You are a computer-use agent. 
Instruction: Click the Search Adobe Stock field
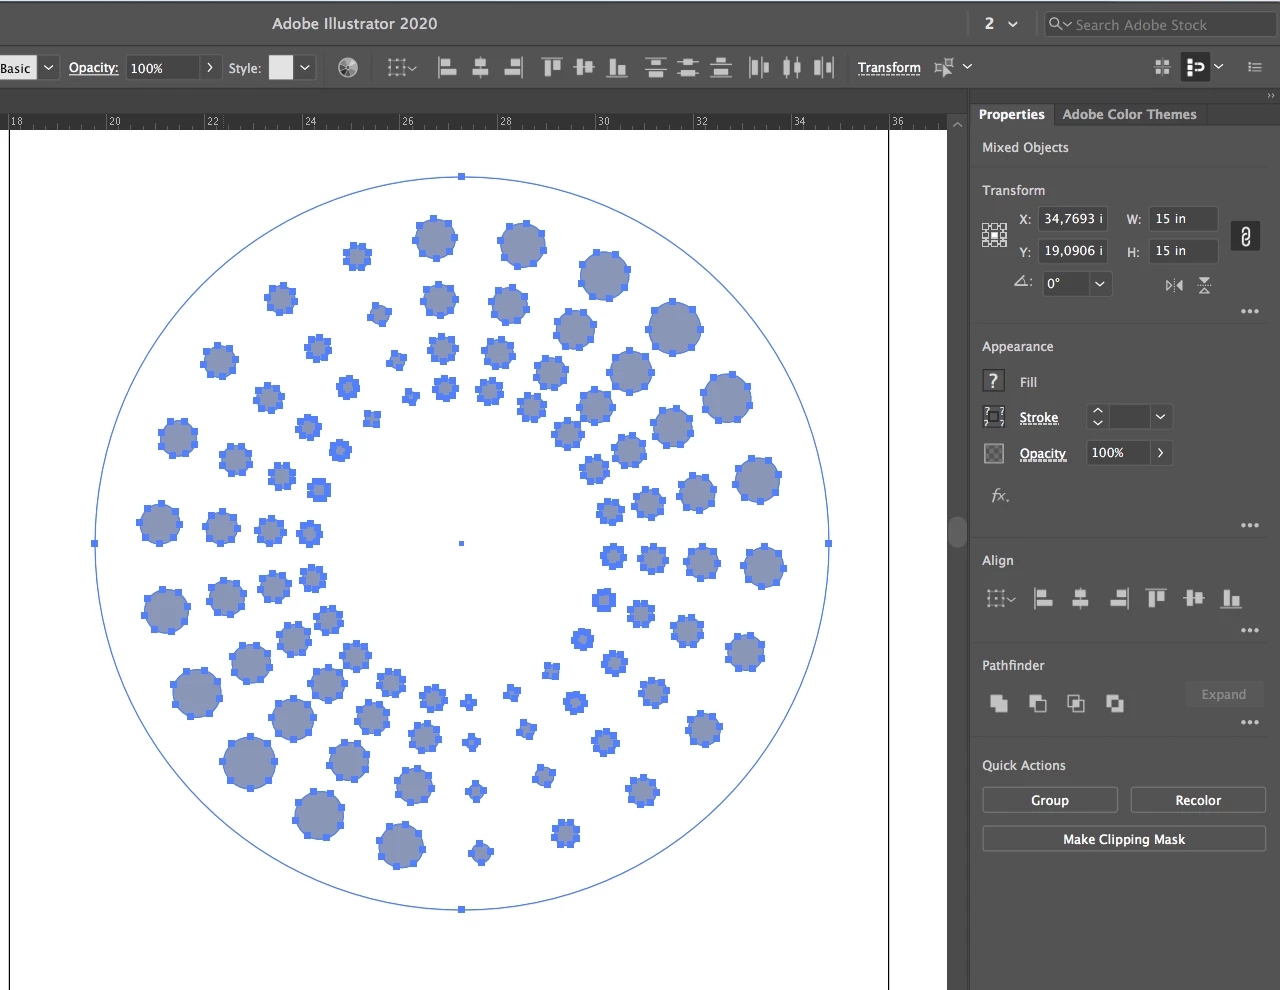tap(1160, 24)
